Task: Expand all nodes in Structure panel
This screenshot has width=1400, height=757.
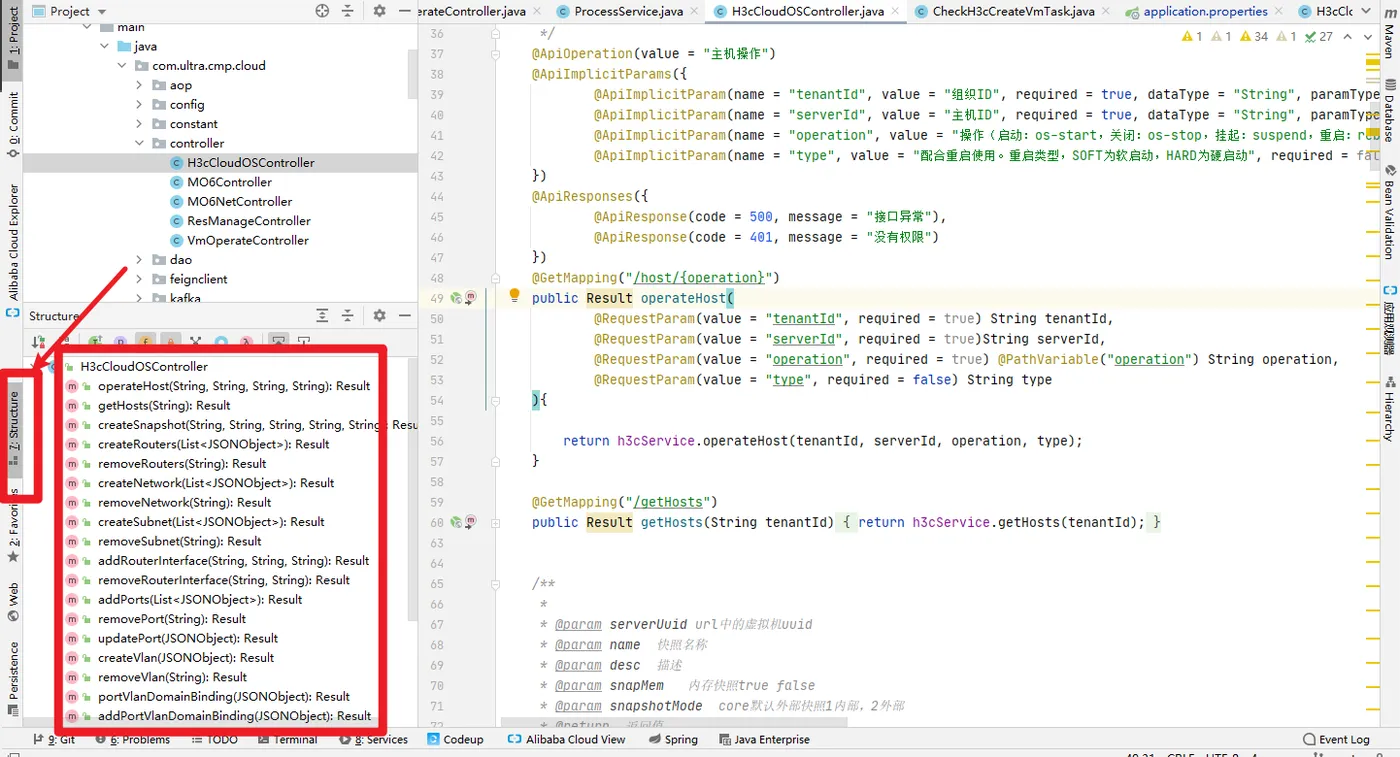Action: 322,315
